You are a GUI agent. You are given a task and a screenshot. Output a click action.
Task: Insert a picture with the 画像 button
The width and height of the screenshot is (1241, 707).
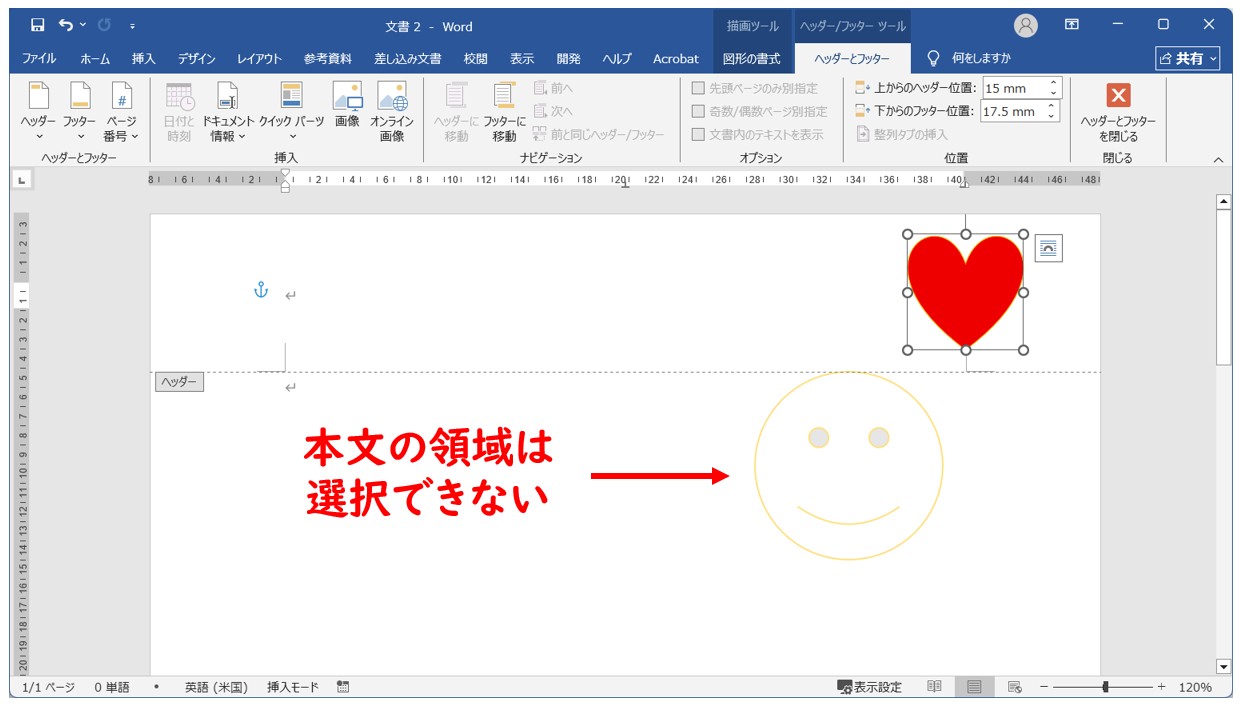tap(347, 105)
